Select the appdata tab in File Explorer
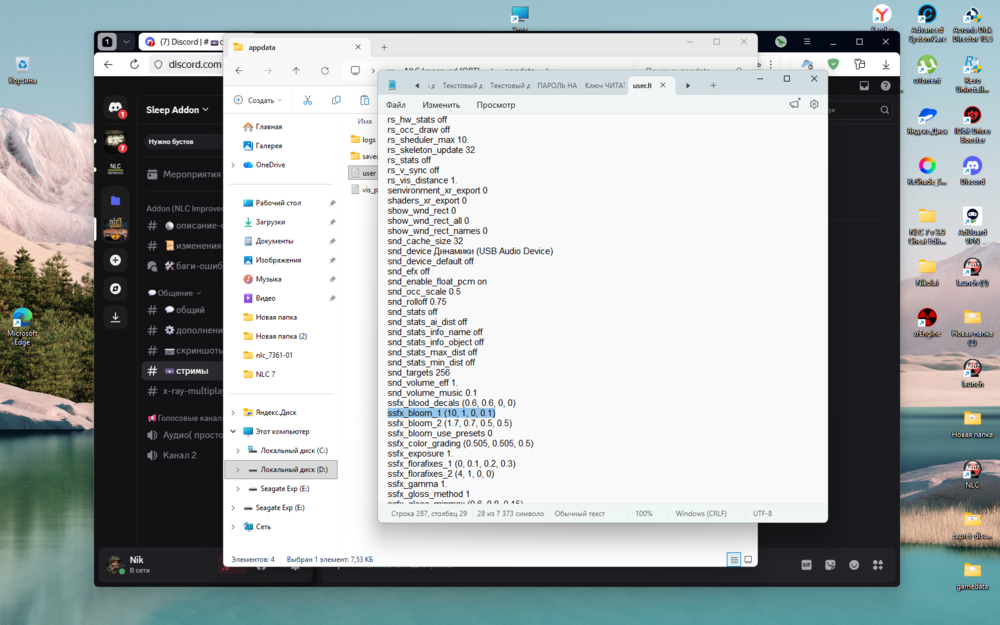Viewport: 1000px width, 625px height. point(297,47)
